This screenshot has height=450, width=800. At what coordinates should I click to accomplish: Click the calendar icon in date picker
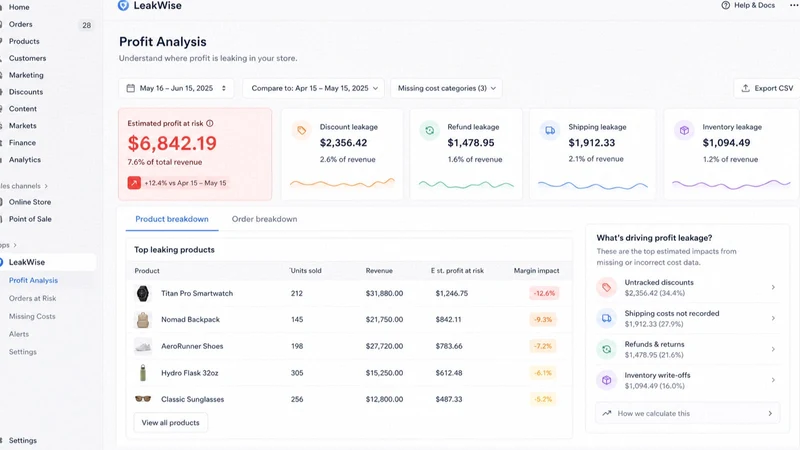click(x=131, y=88)
